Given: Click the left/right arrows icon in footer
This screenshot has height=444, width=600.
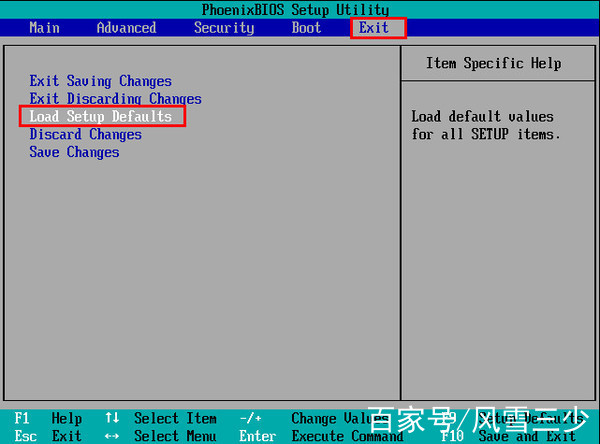Looking at the screenshot, I should click(x=112, y=436).
